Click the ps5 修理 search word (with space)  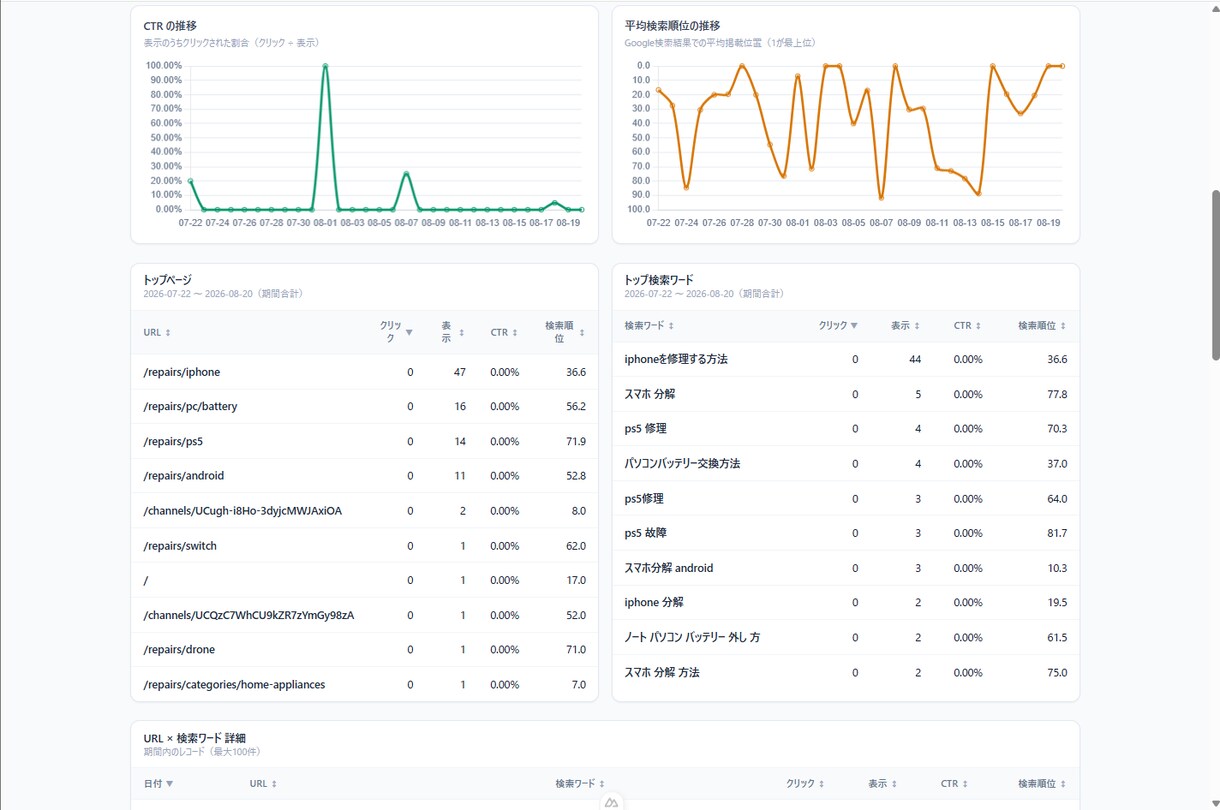pyautogui.click(x=645, y=429)
